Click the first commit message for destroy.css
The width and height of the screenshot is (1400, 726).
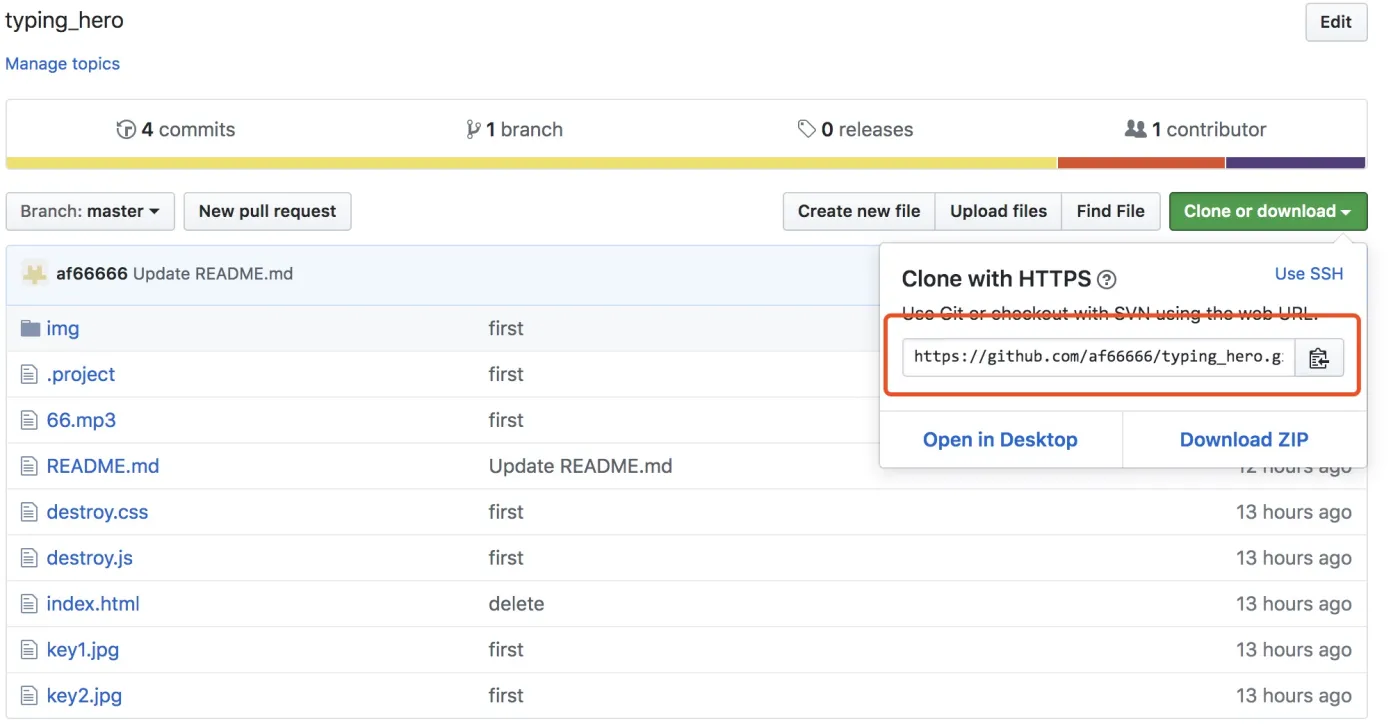(x=506, y=512)
